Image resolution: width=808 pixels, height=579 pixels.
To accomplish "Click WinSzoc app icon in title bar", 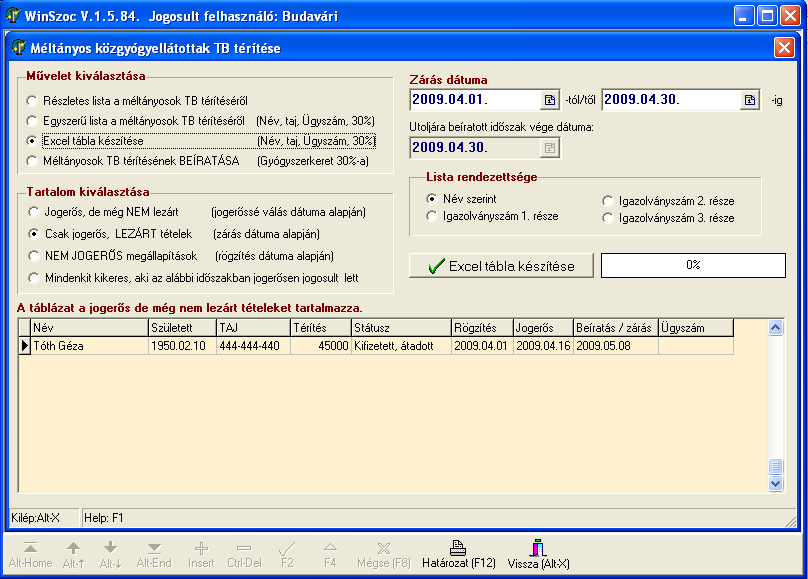I will click(x=13, y=15).
